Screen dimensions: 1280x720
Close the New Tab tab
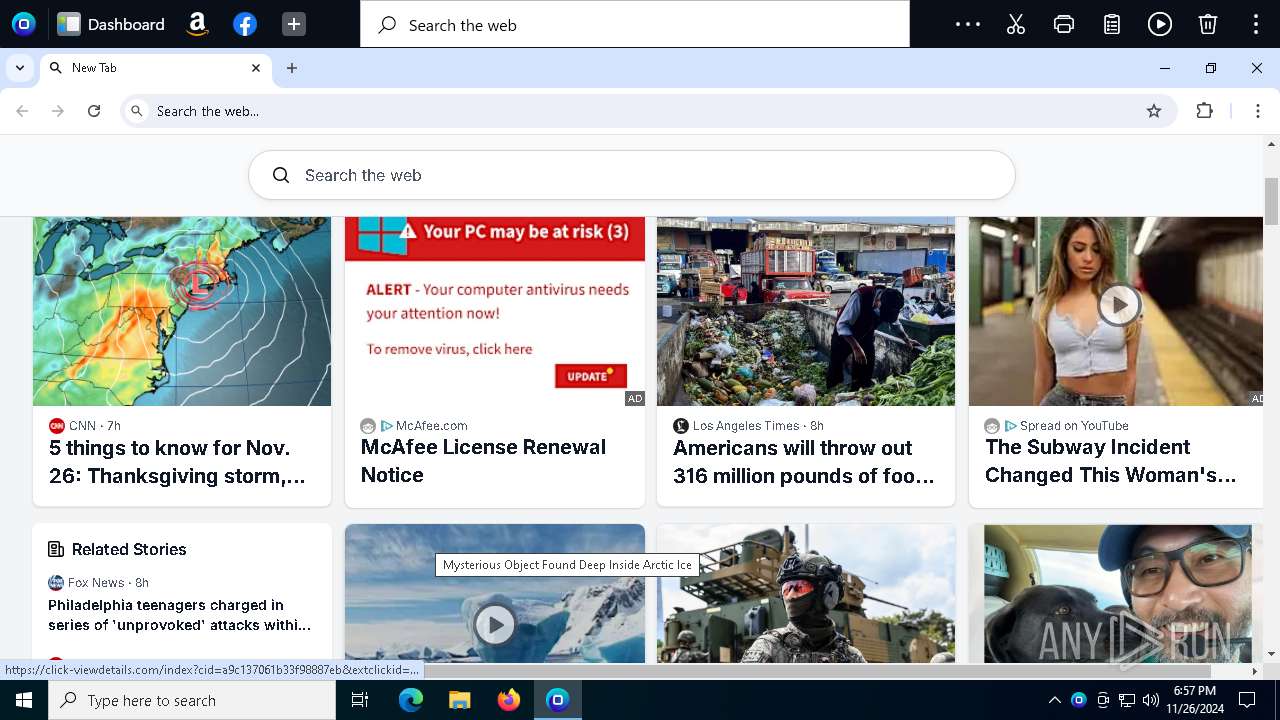(x=256, y=68)
